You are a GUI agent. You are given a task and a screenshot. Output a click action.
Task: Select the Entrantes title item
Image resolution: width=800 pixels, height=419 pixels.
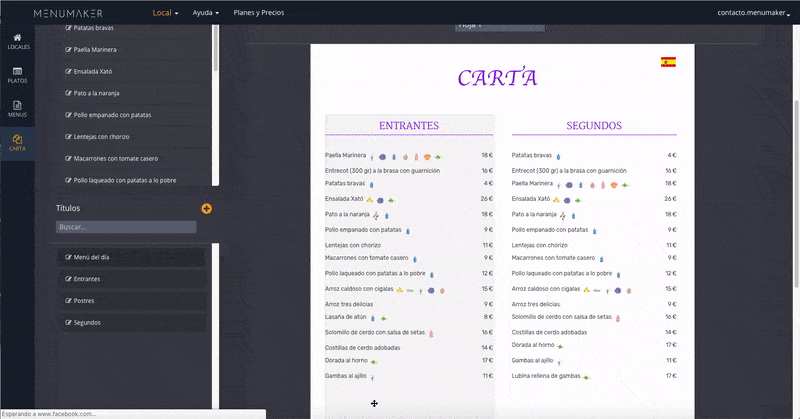click(132, 279)
